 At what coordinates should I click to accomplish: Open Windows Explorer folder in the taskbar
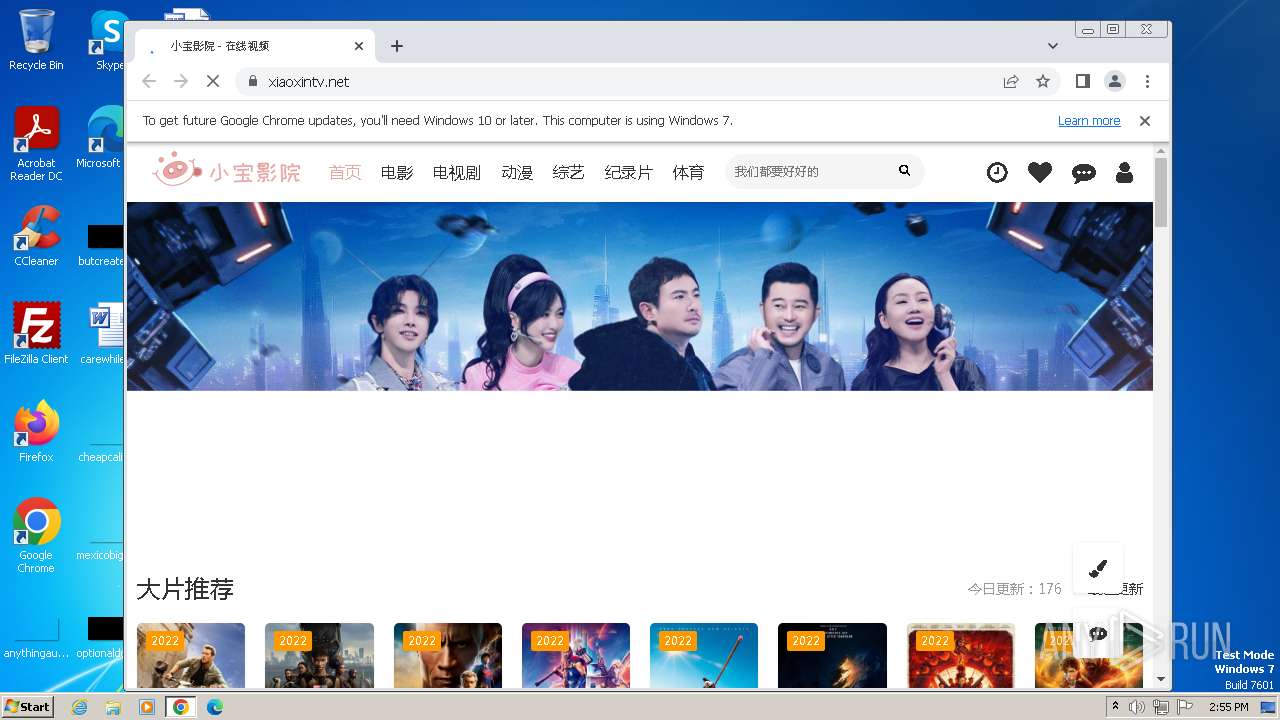coord(113,707)
